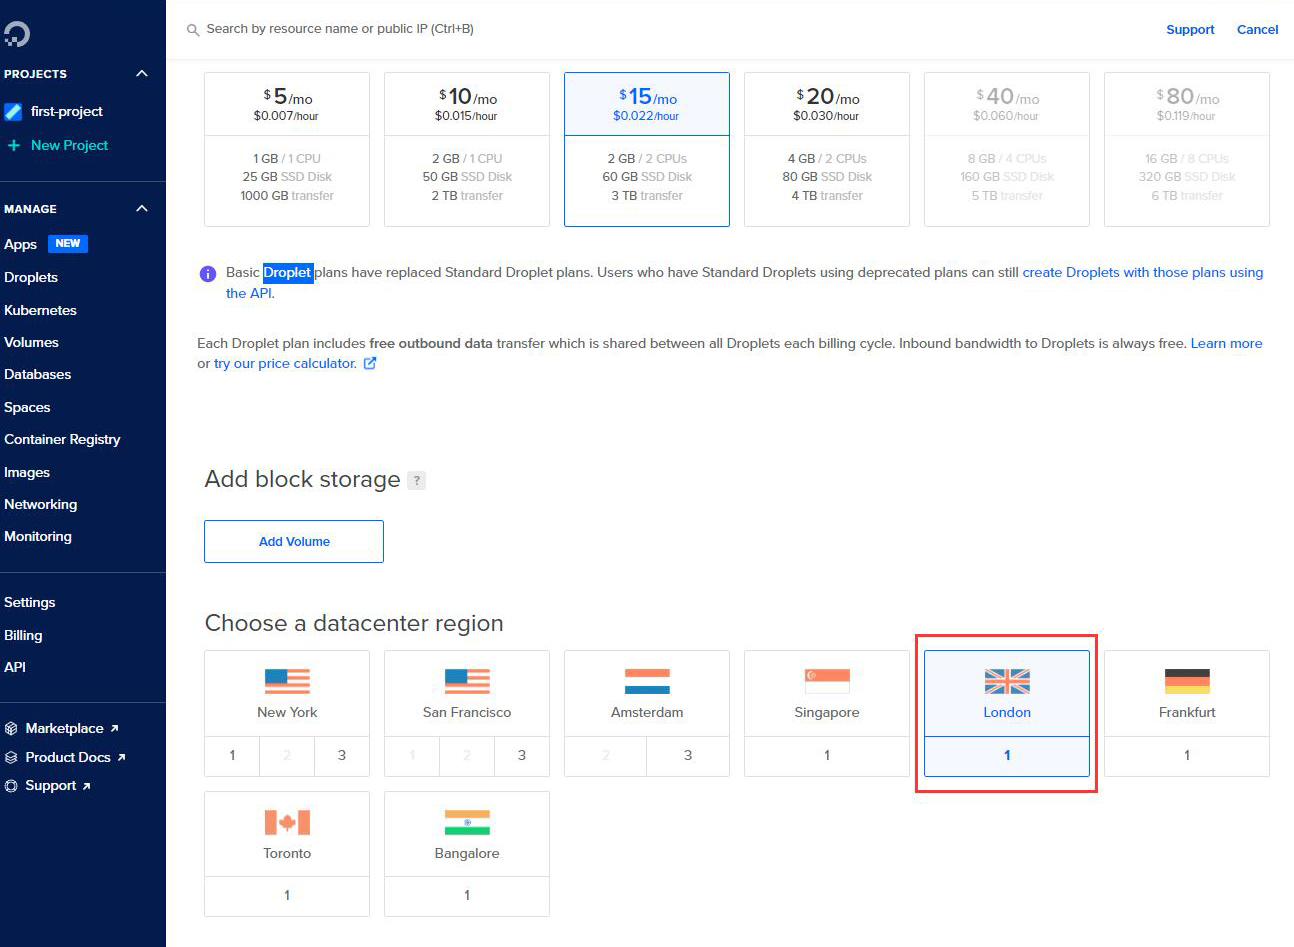Select the $20/mo droplet plan
The height and width of the screenshot is (947, 1294).
point(827,149)
